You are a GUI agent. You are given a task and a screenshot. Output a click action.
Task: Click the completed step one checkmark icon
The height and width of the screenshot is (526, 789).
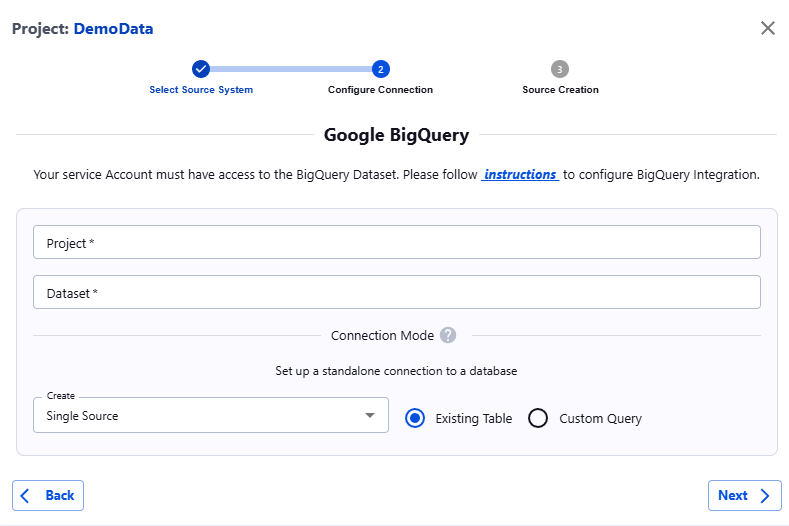pos(201,69)
